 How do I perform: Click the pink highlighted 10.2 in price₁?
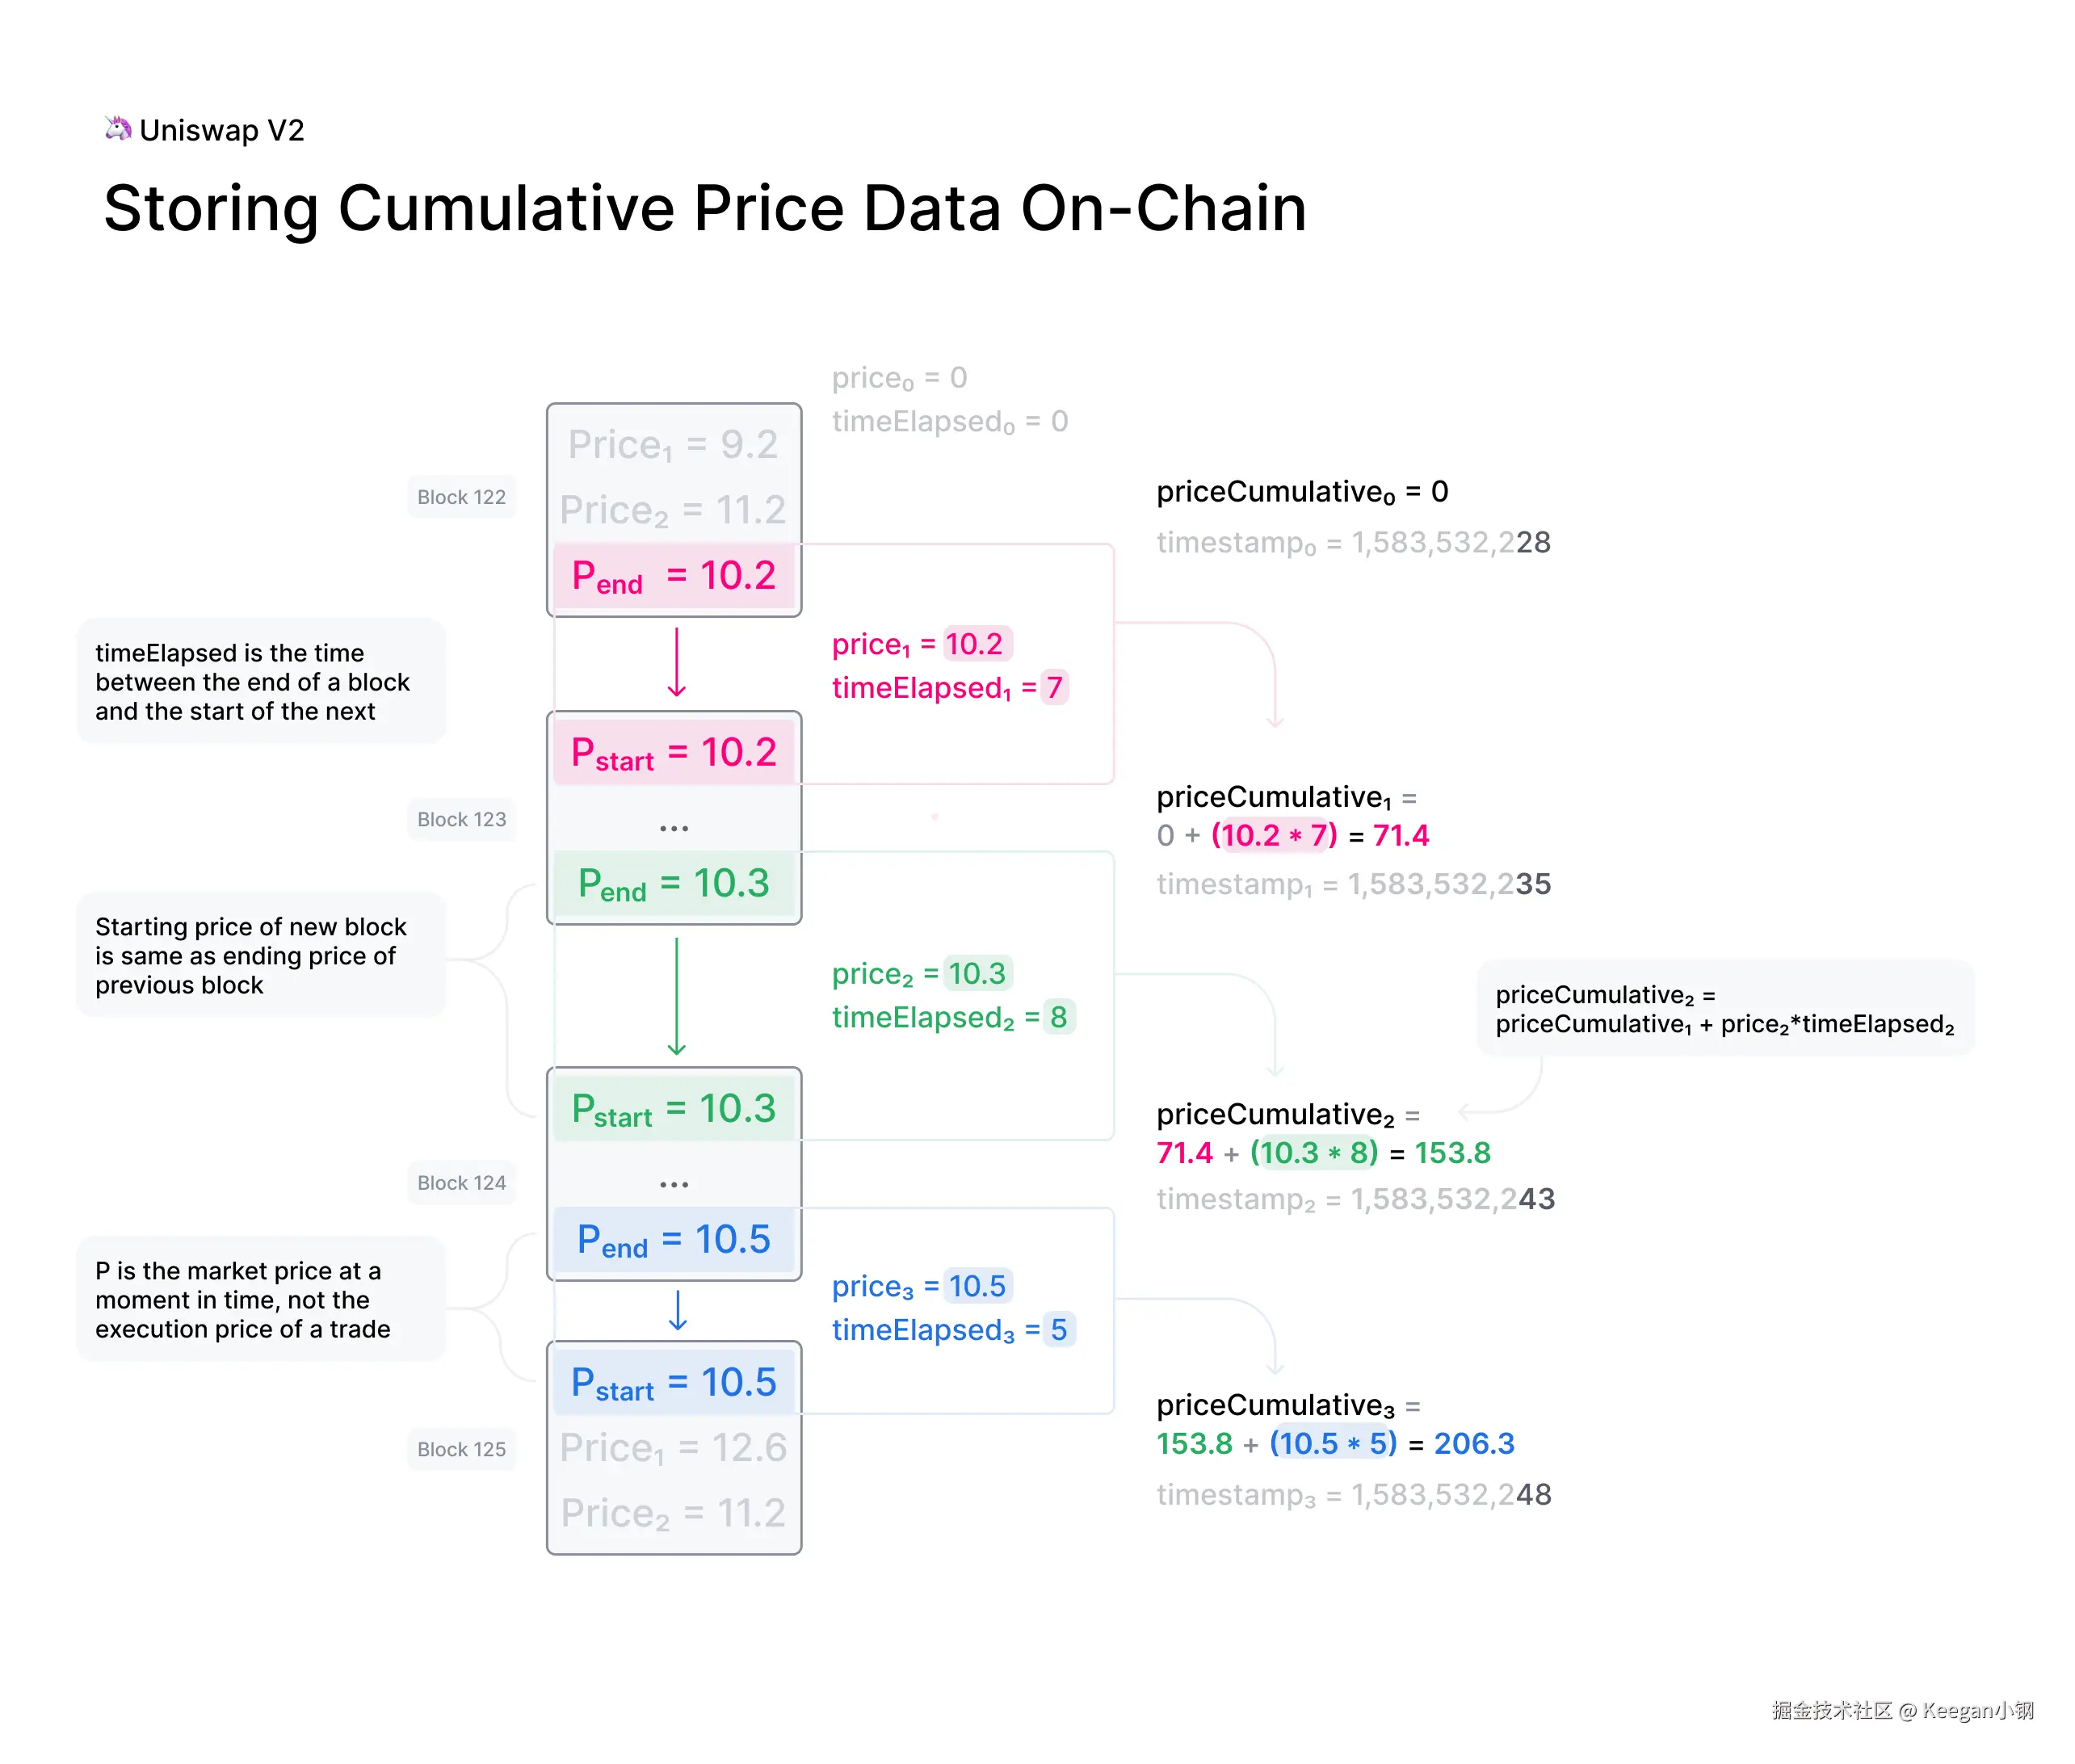(x=975, y=644)
